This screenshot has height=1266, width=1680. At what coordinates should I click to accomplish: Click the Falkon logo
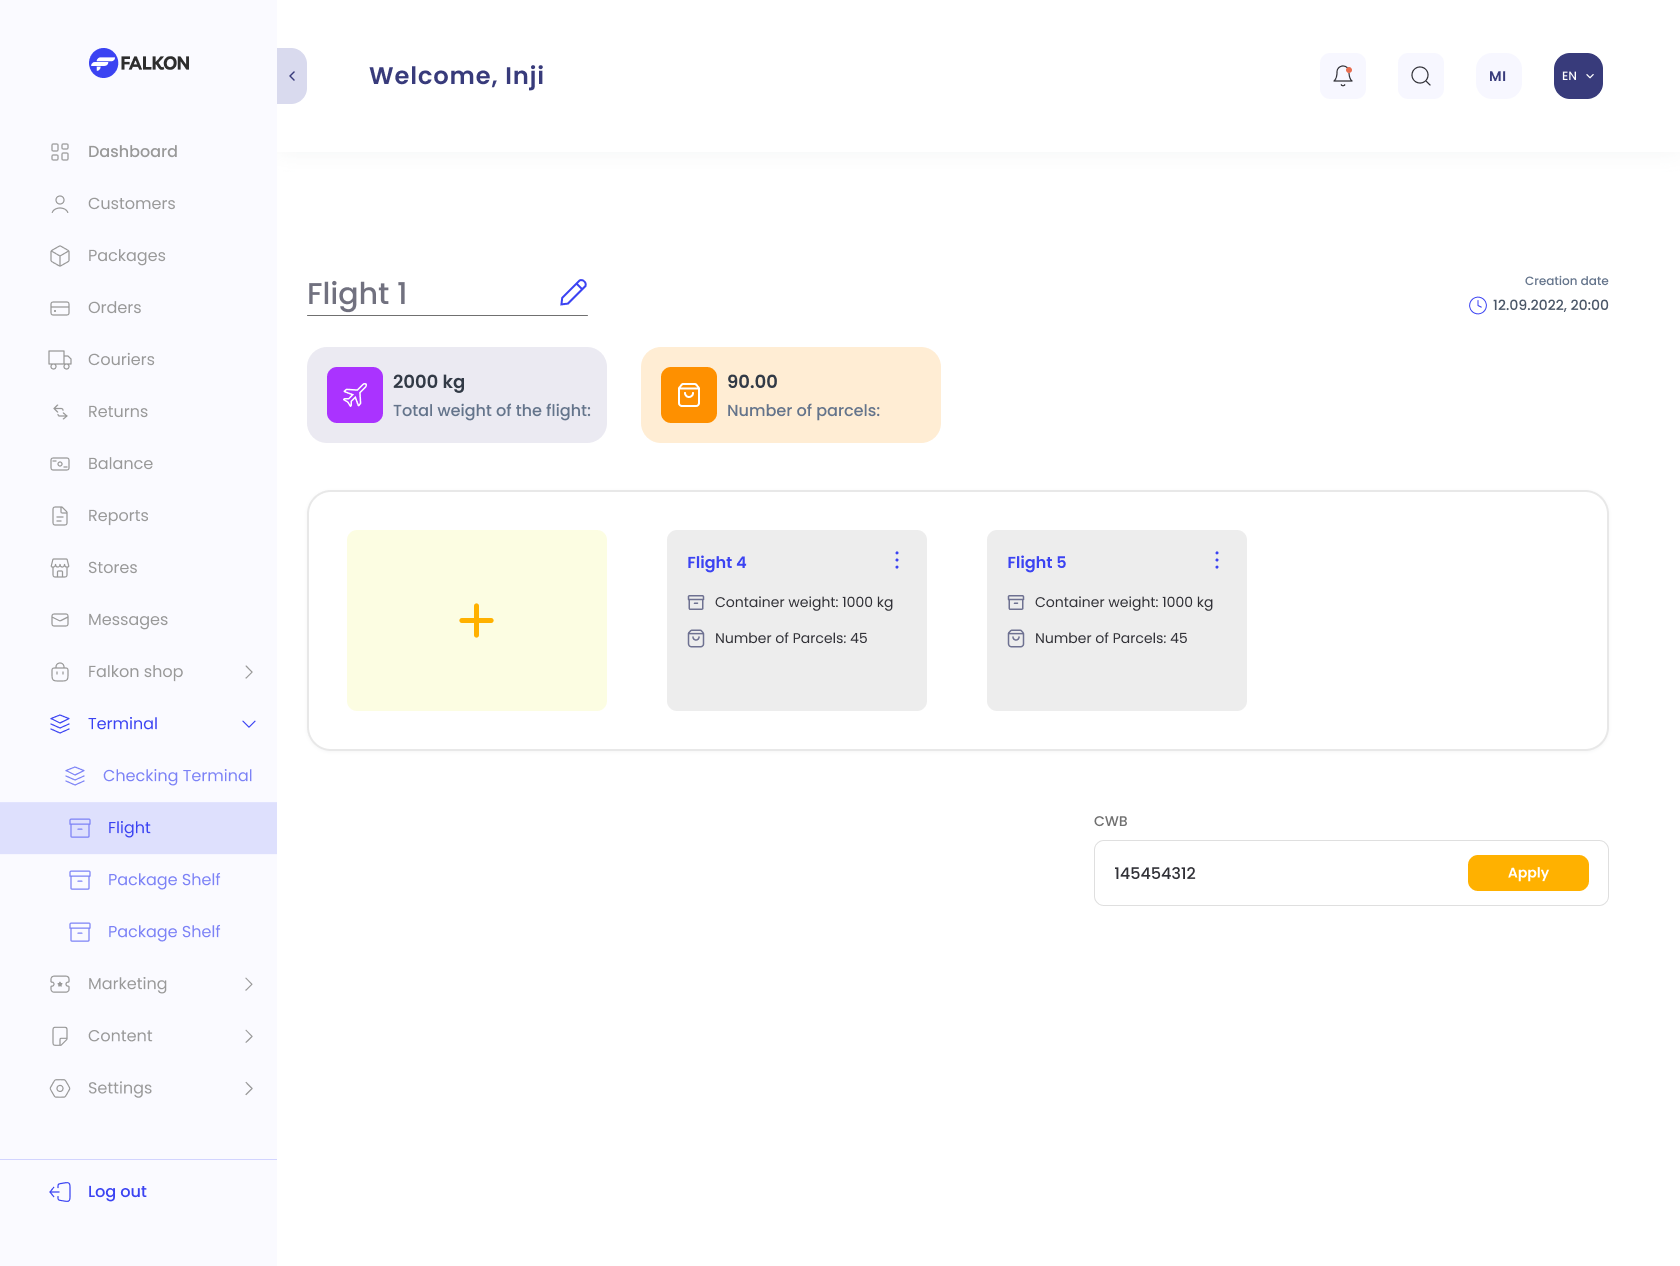(x=139, y=63)
